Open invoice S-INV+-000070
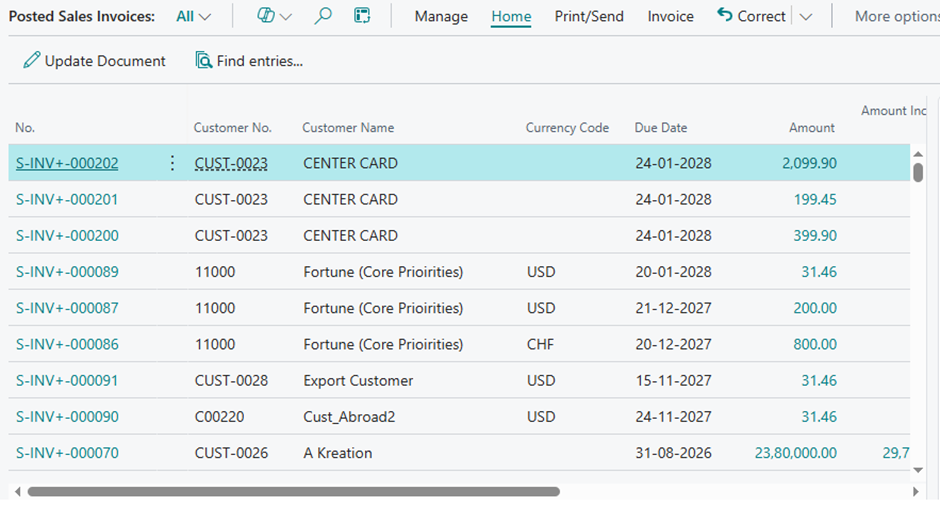 click(x=67, y=453)
